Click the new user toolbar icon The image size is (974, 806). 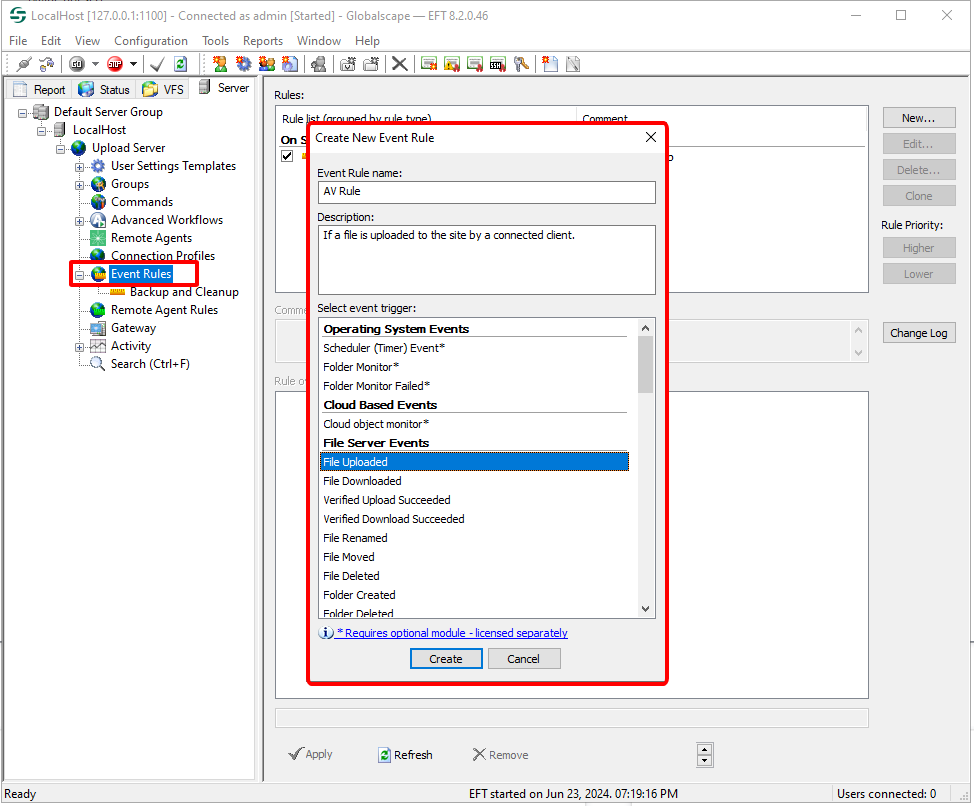(220, 64)
